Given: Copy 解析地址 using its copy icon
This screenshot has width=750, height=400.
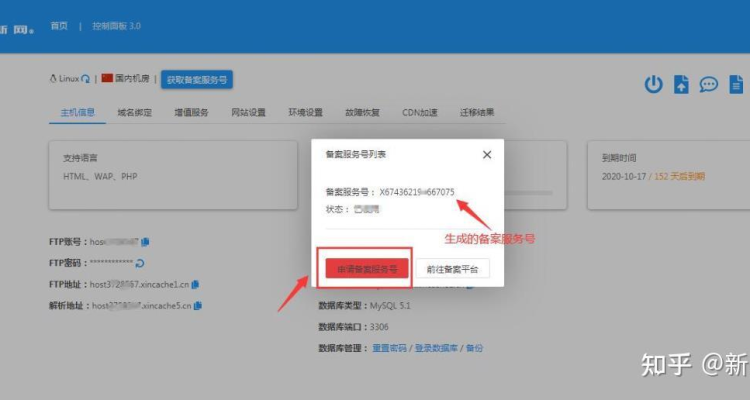Looking at the screenshot, I should click(198, 306).
